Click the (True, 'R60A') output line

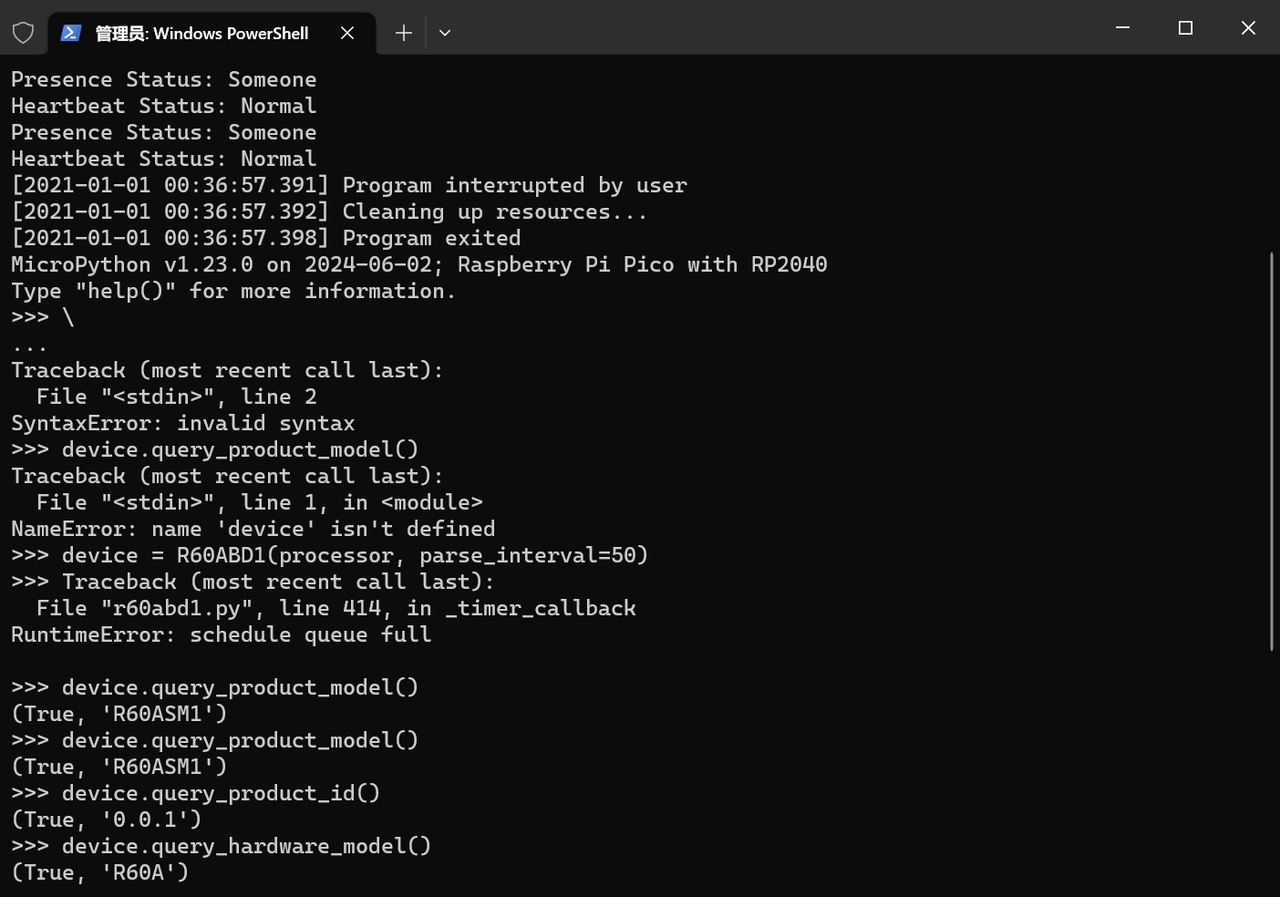[x=100, y=873]
